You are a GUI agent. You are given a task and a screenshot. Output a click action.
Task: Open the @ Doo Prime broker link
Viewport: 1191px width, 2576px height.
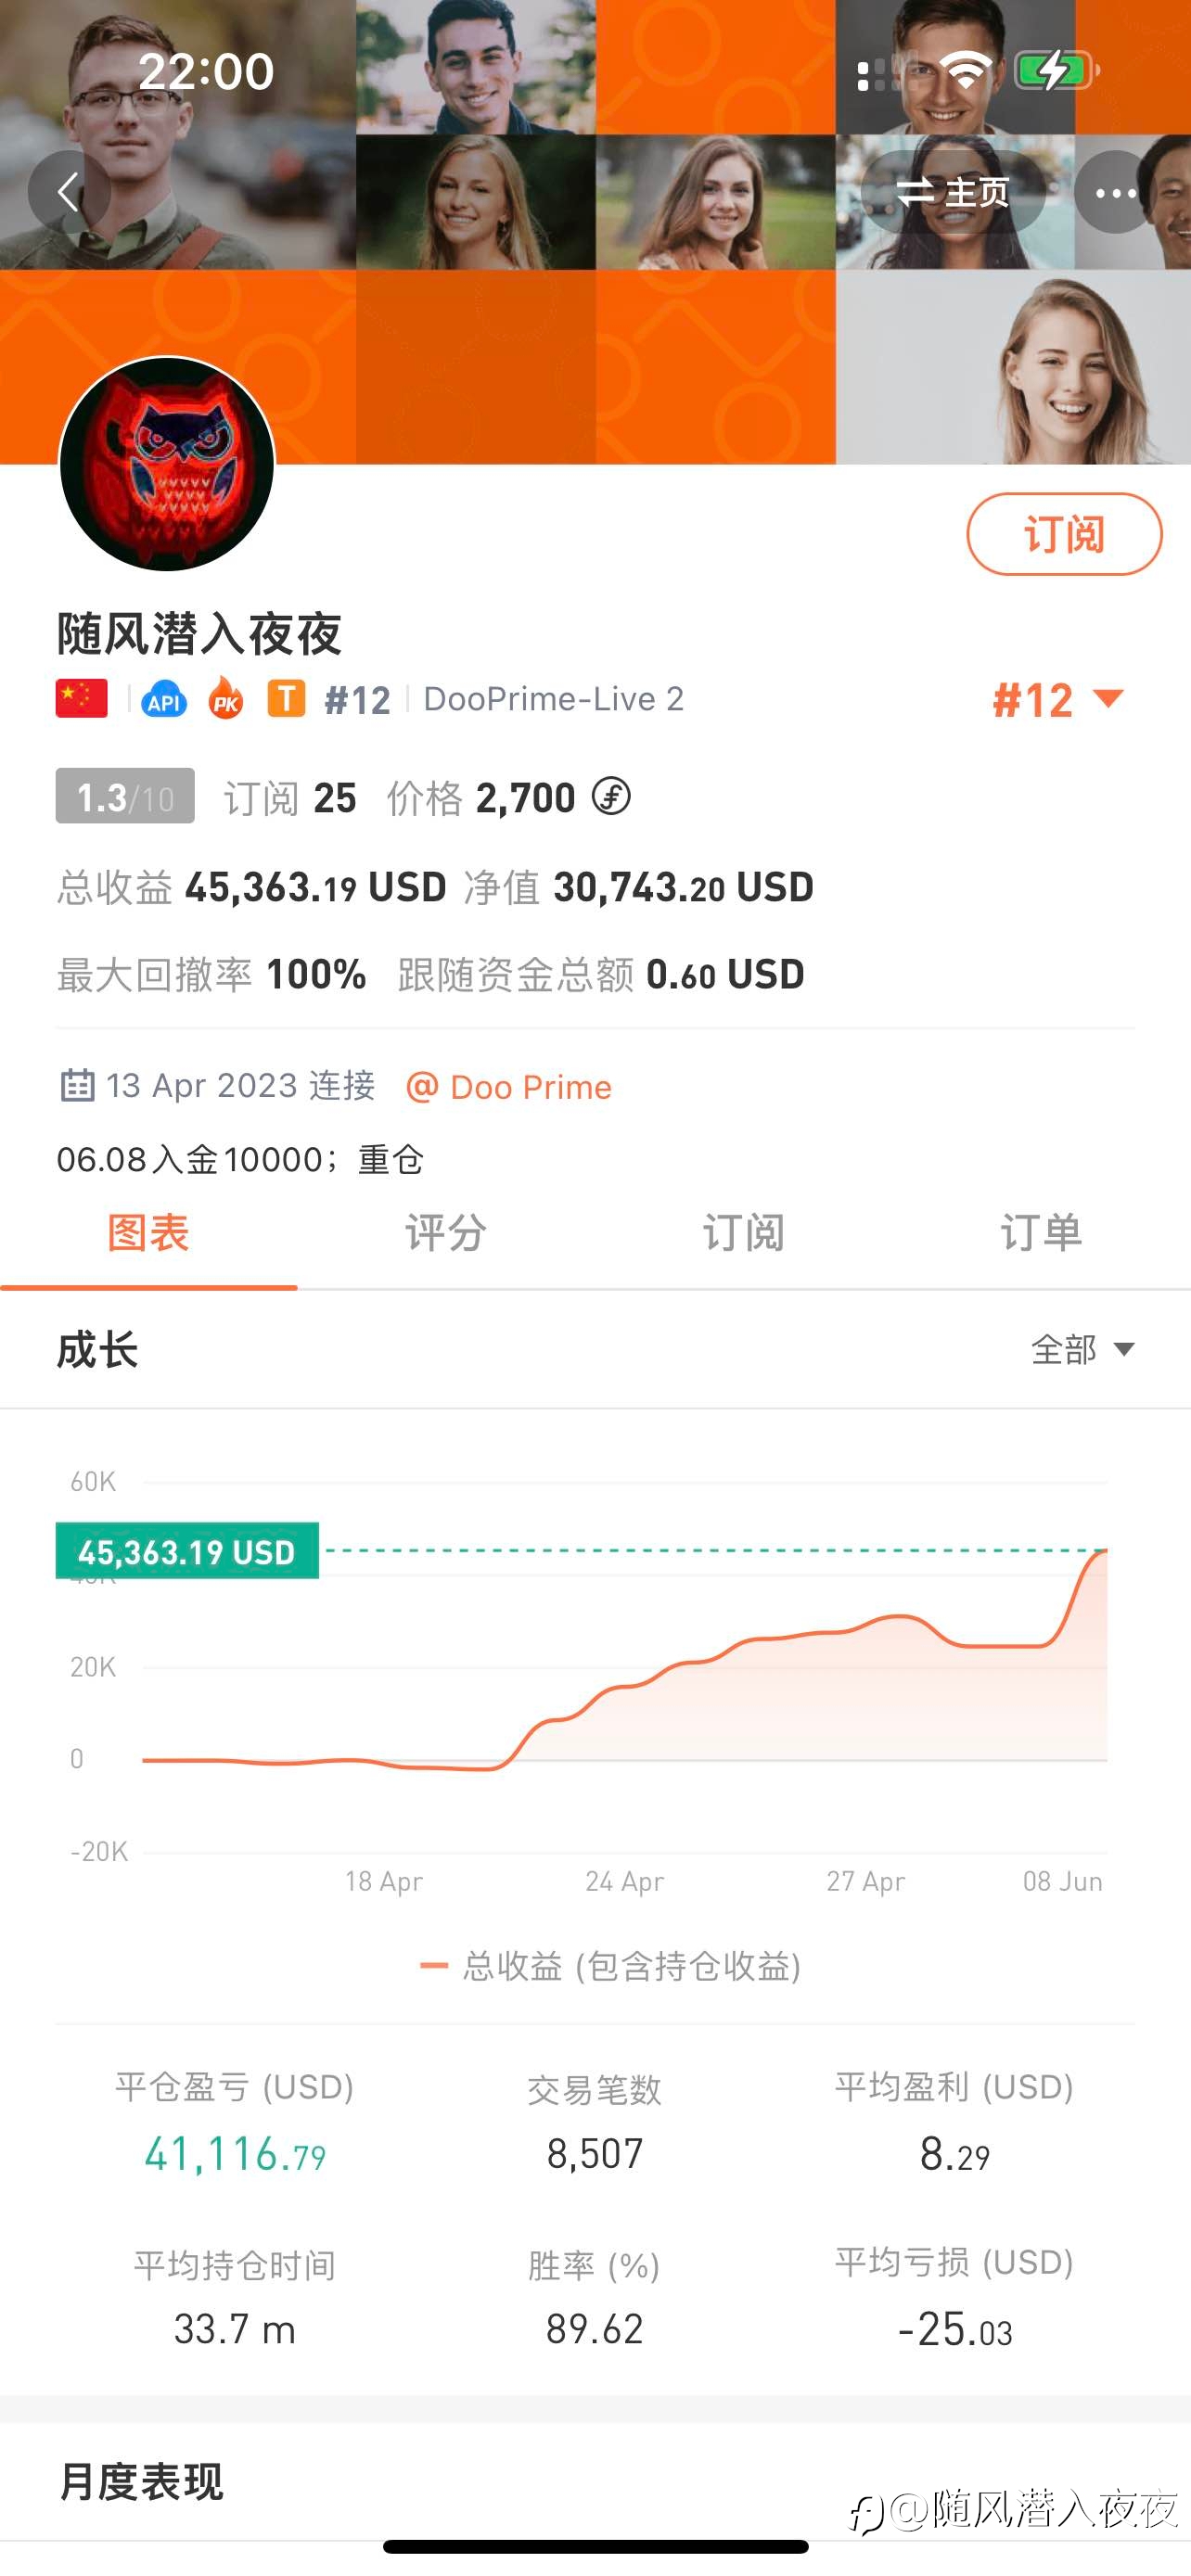click(509, 1086)
